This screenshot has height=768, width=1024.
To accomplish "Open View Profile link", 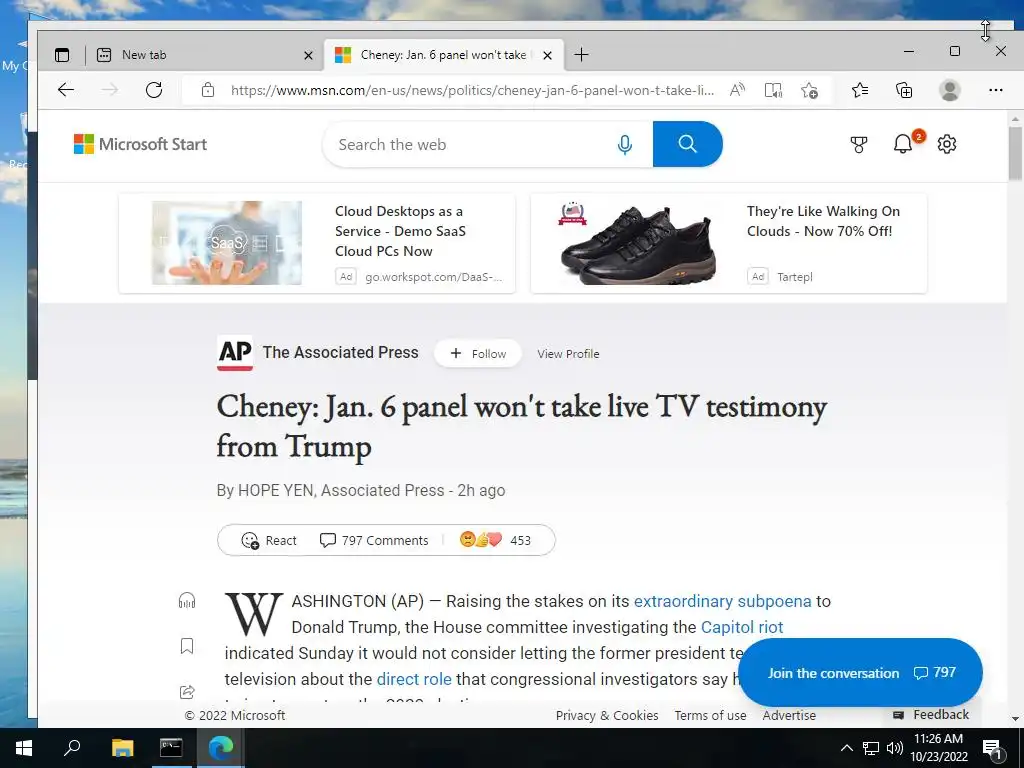I will (568, 353).
